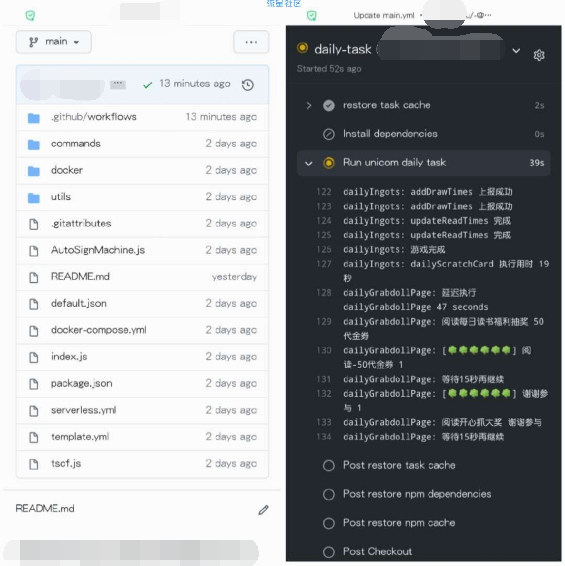Click file icon beside AutoSignMachine.js
The width and height of the screenshot is (565, 566).
[34, 251]
